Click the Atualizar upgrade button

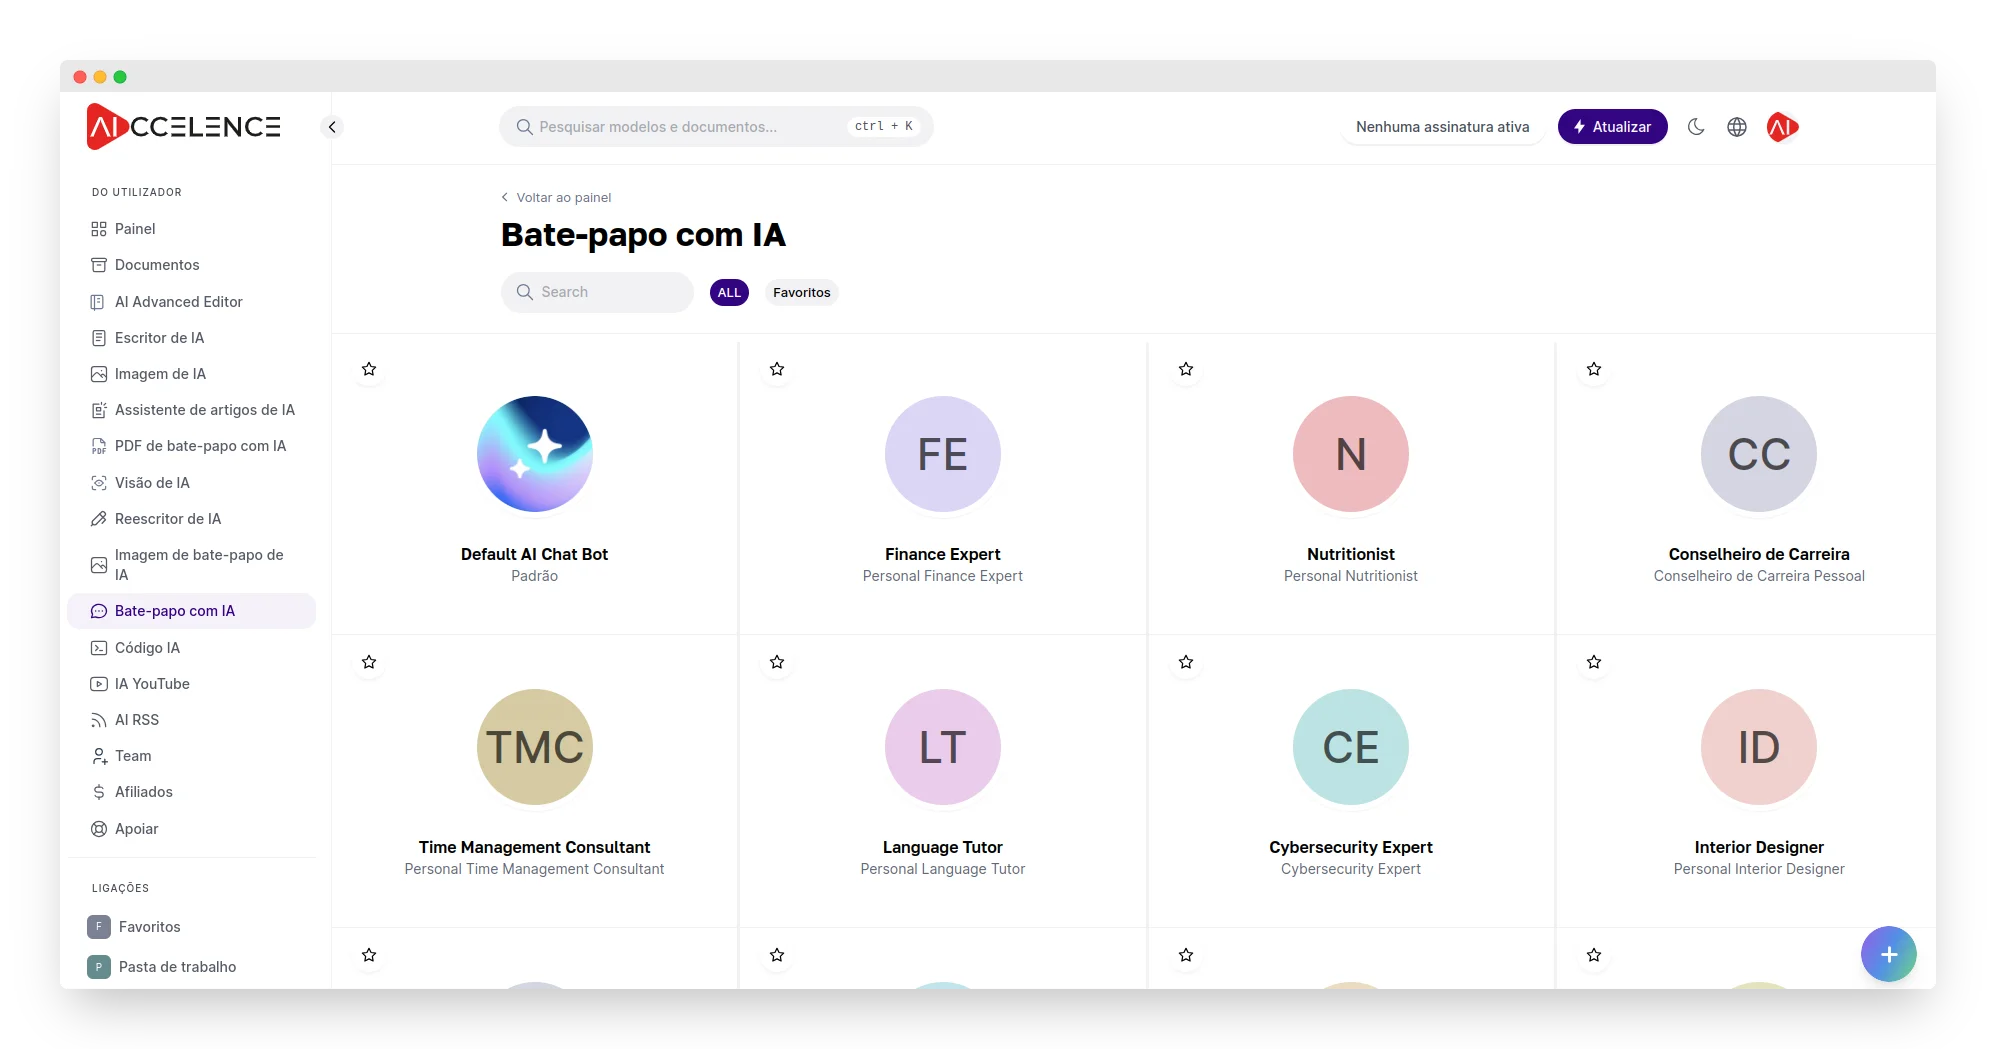(x=1612, y=127)
